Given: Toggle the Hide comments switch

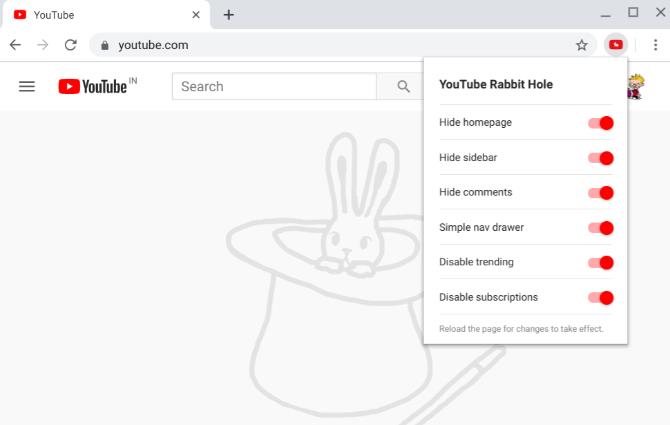Looking at the screenshot, I should tap(600, 193).
